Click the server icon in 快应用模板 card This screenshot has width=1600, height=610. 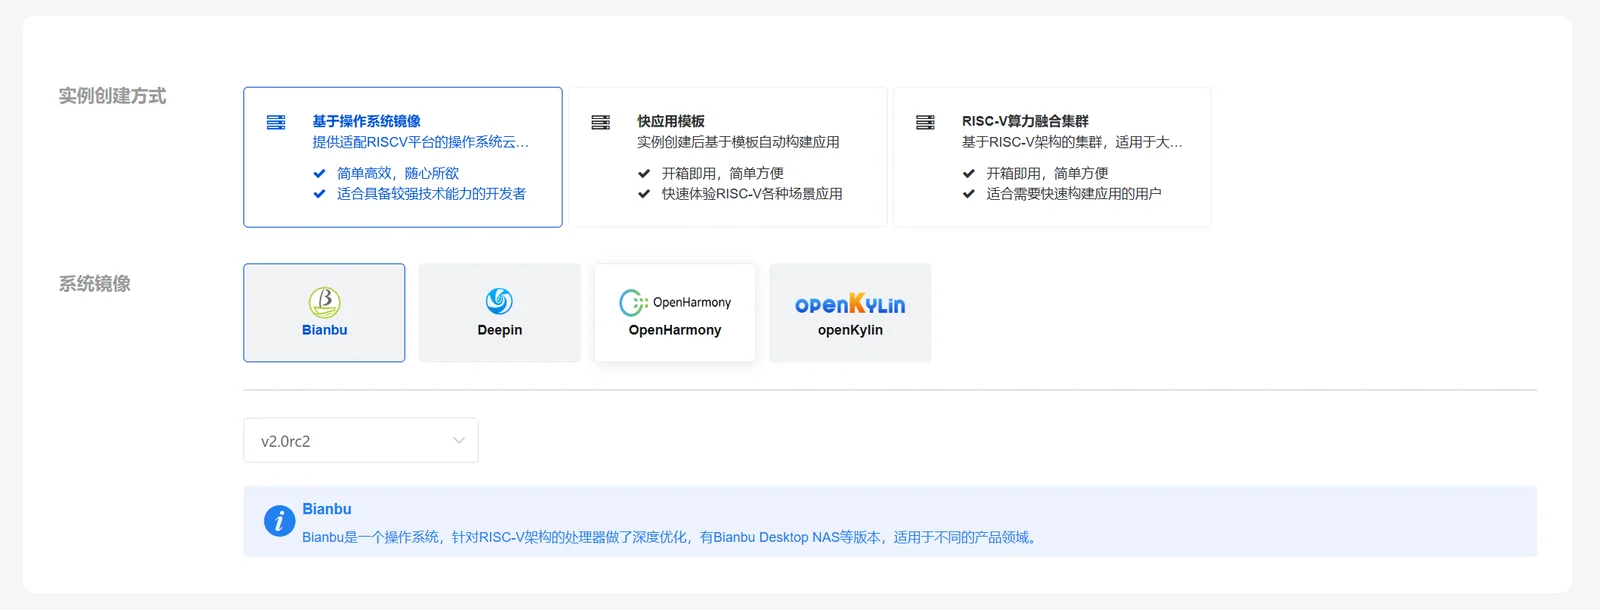point(601,122)
